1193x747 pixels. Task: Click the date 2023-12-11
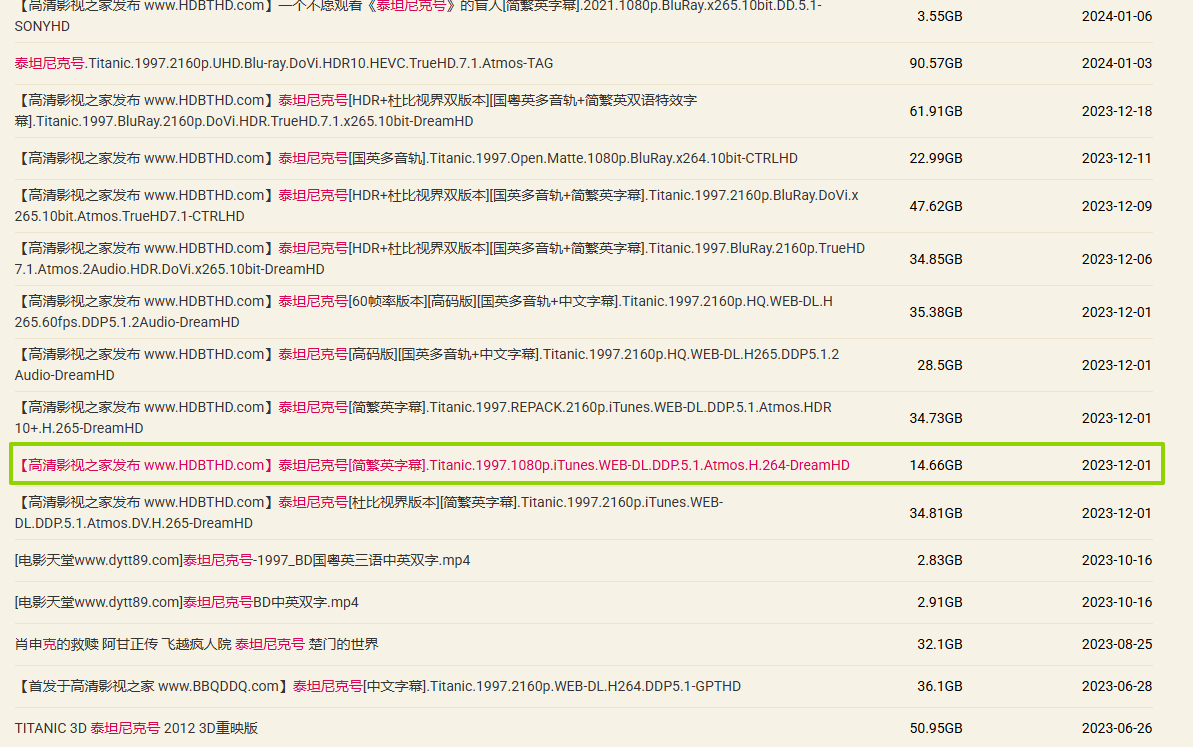coord(1117,158)
